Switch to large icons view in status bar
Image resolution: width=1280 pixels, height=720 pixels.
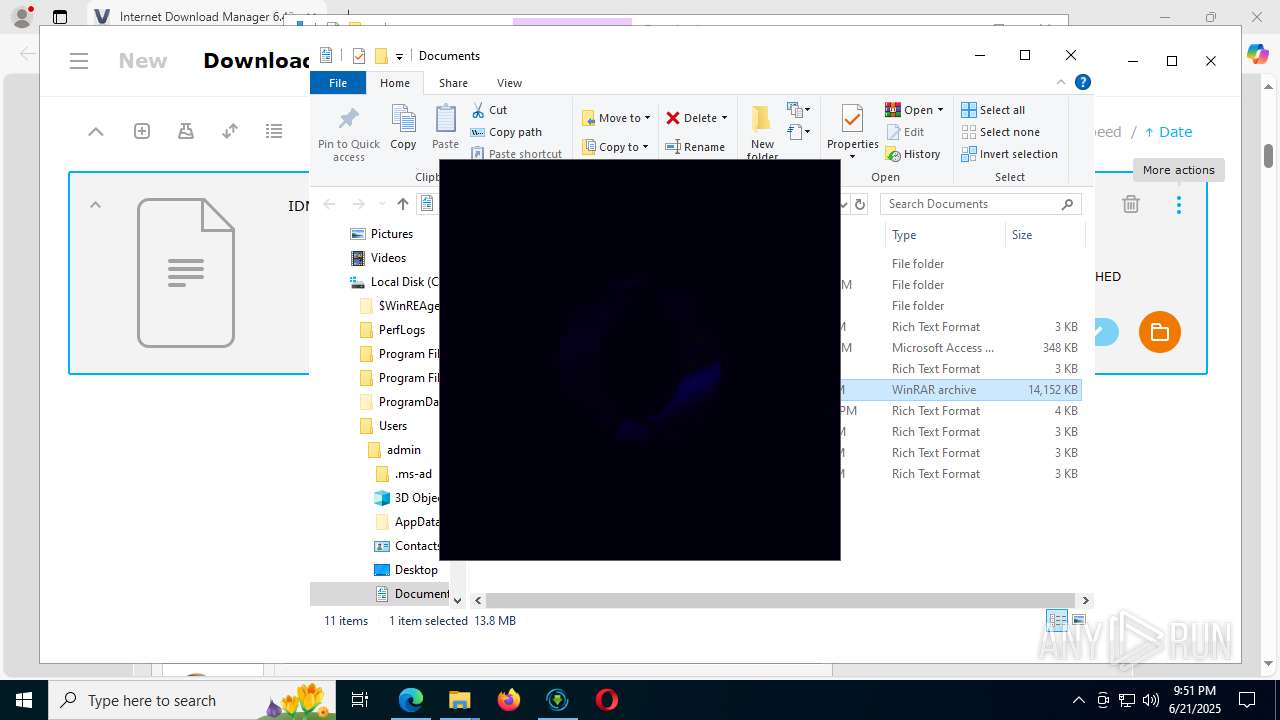[x=1079, y=620]
